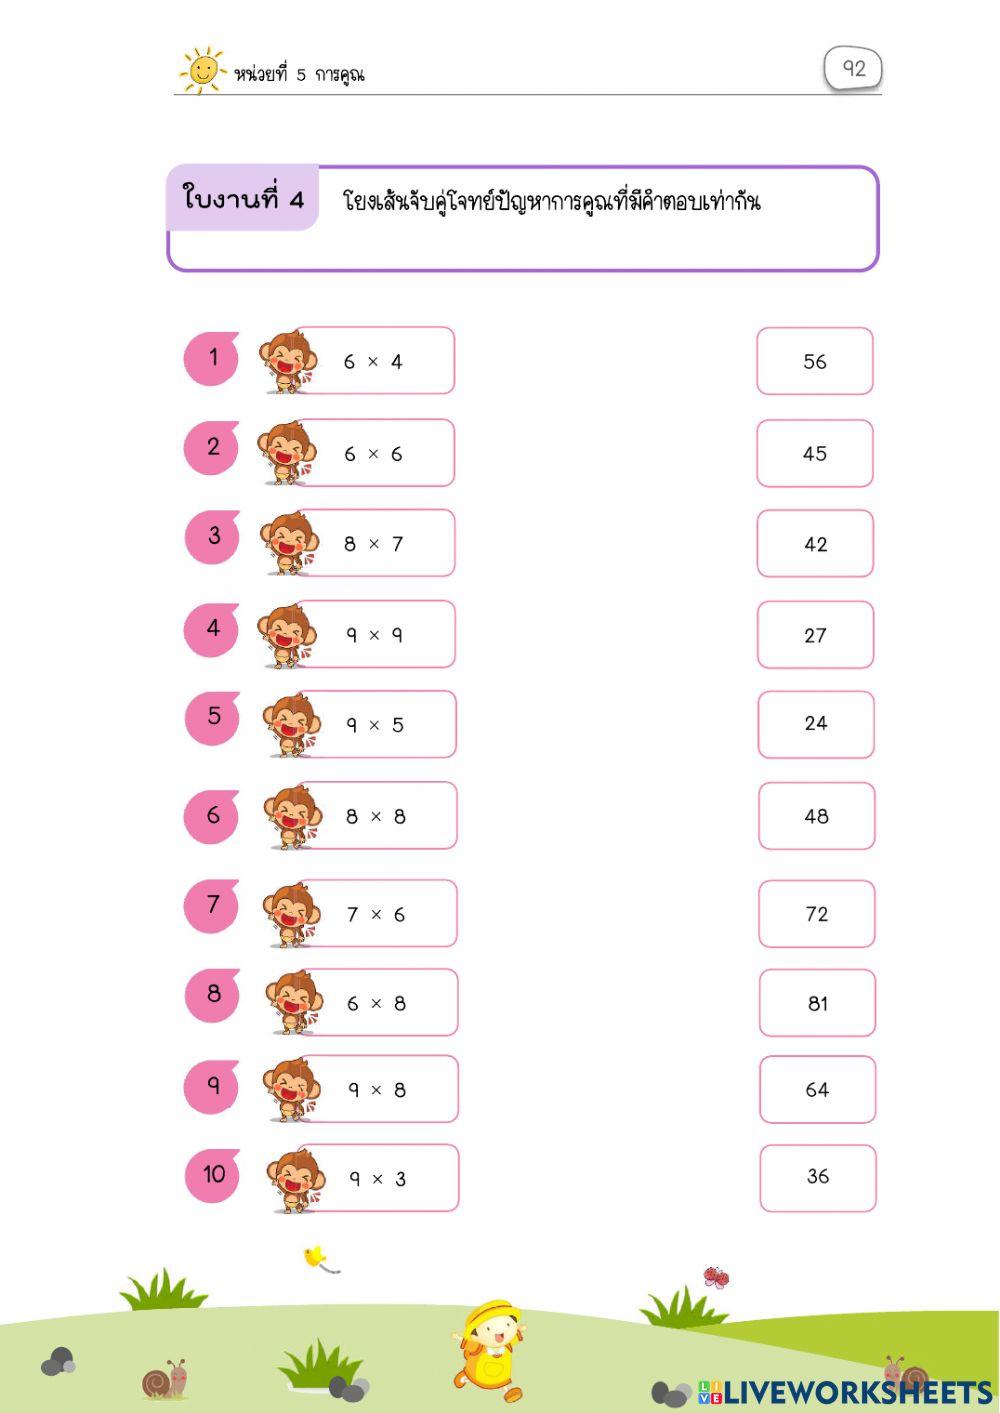Select the 9 × 9 problem box
1000x1413 pixels.
click(x=378, y=635)
